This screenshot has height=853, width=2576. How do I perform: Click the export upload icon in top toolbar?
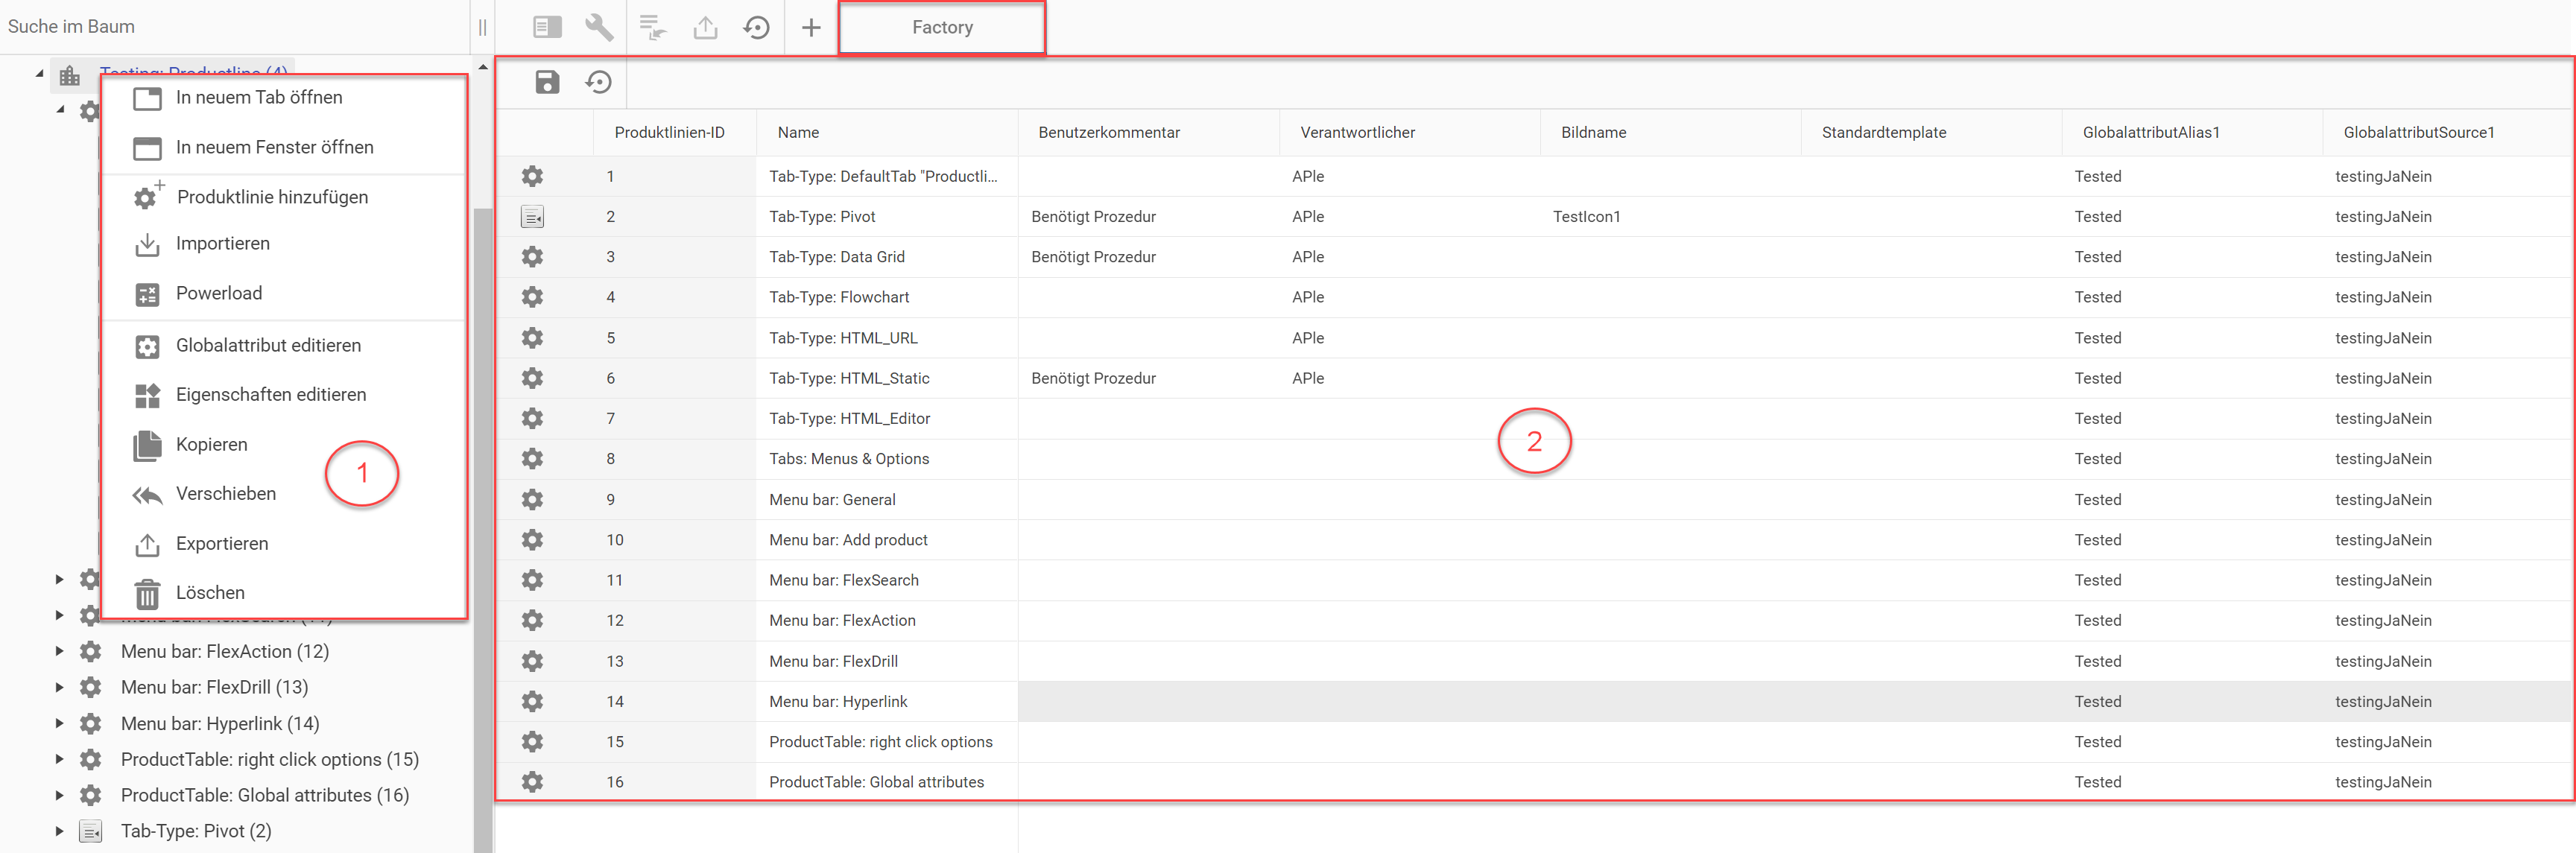pos(705,27)
